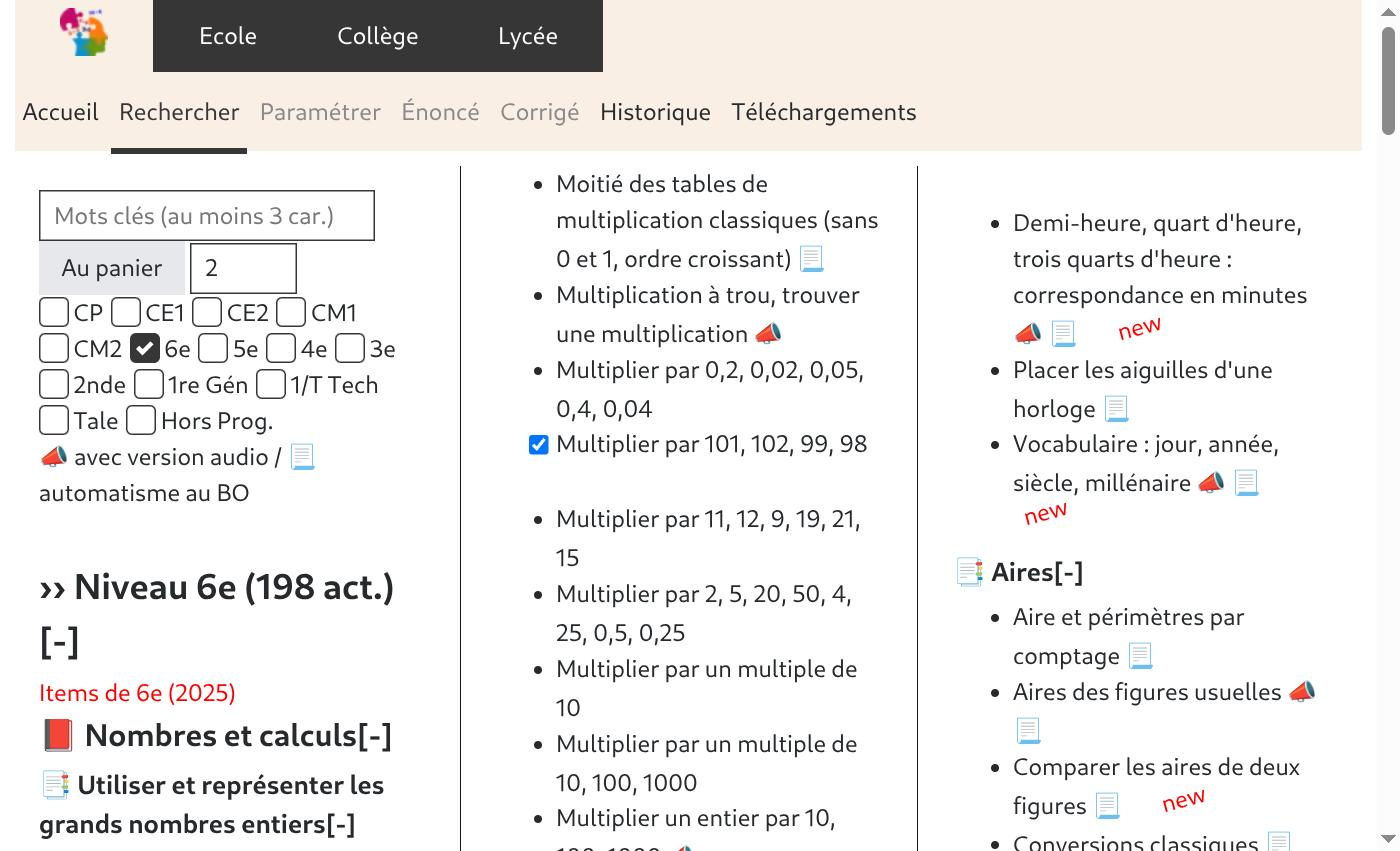
Task: Enable the CP level checkbox
Action: click(54, 312)
